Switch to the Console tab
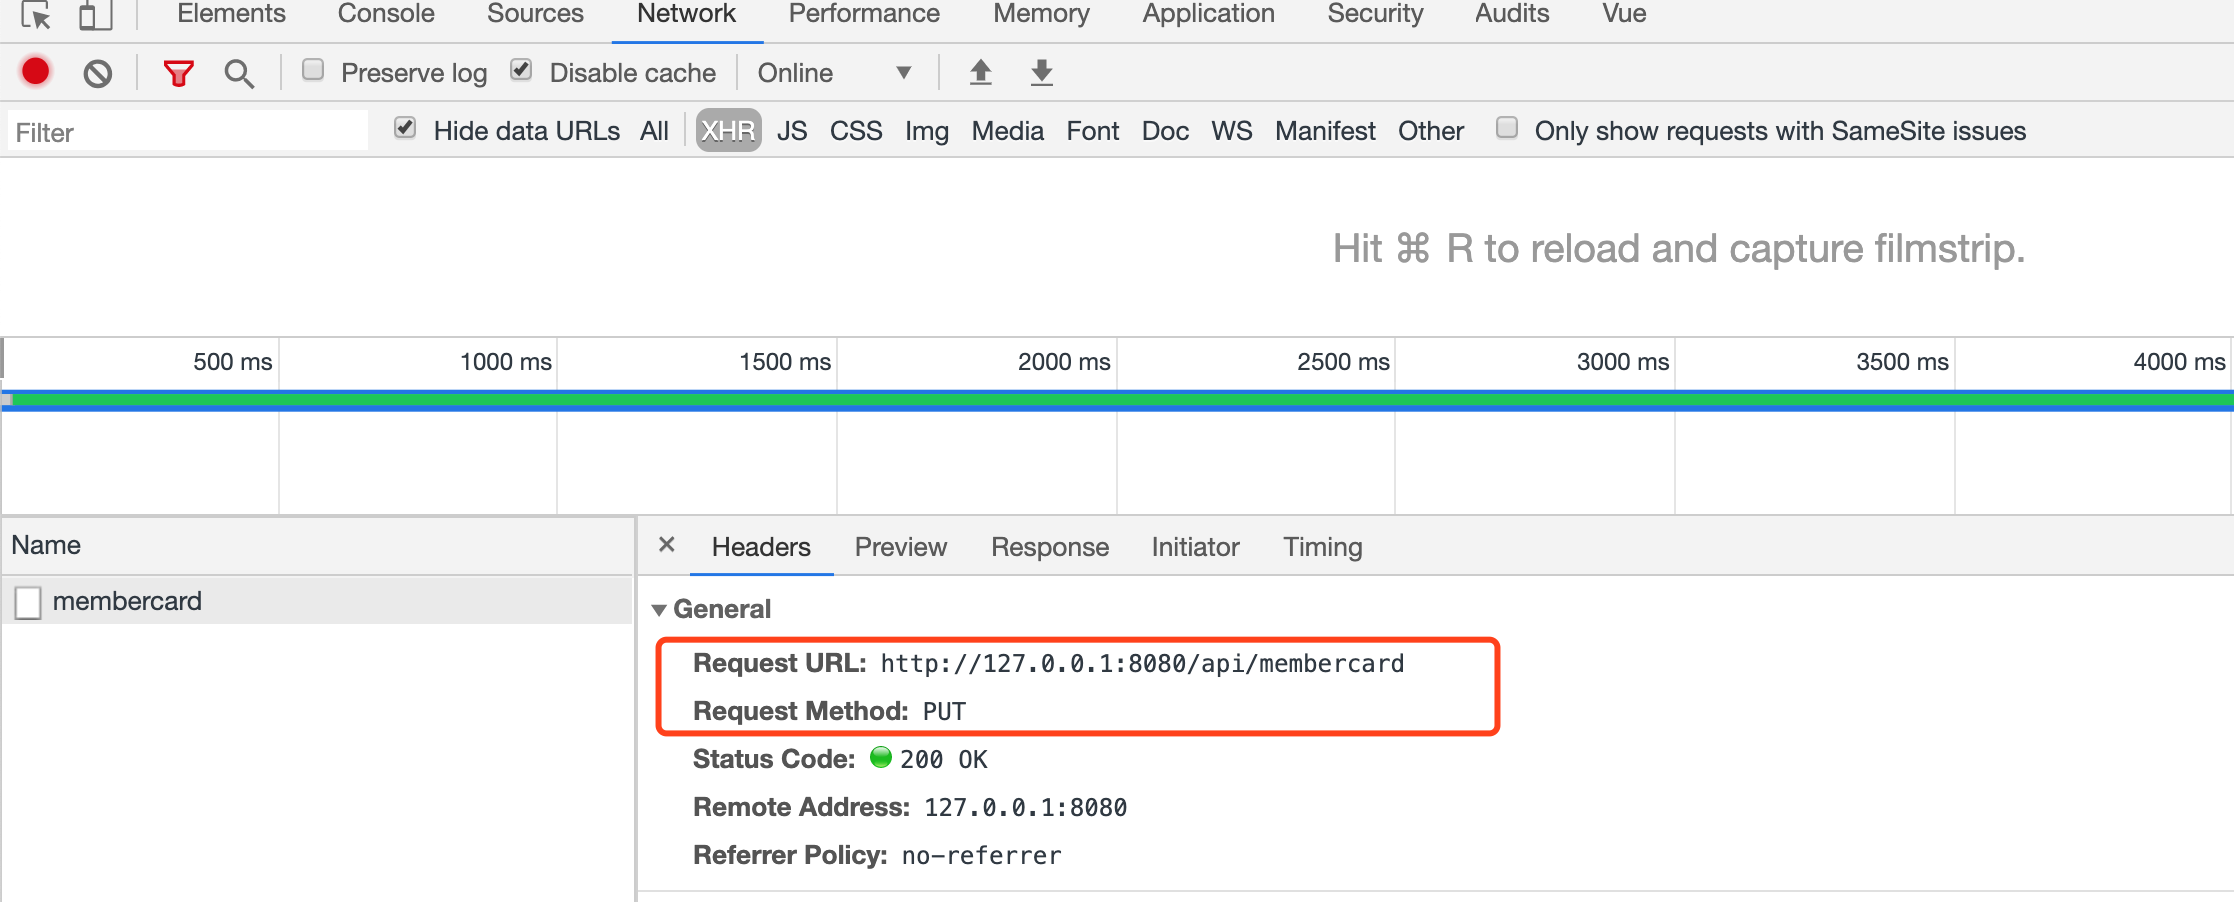 (x=386, y=14)
